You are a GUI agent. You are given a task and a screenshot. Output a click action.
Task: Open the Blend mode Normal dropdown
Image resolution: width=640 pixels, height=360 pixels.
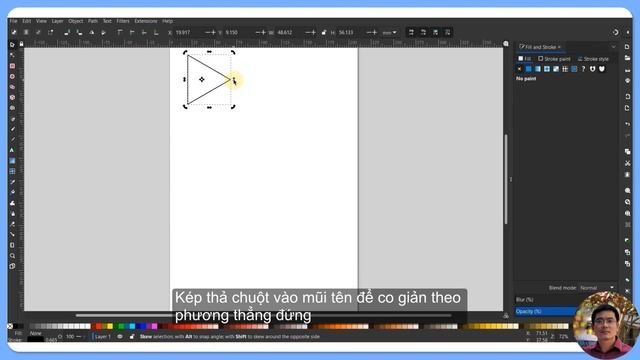tap(597, 288)
